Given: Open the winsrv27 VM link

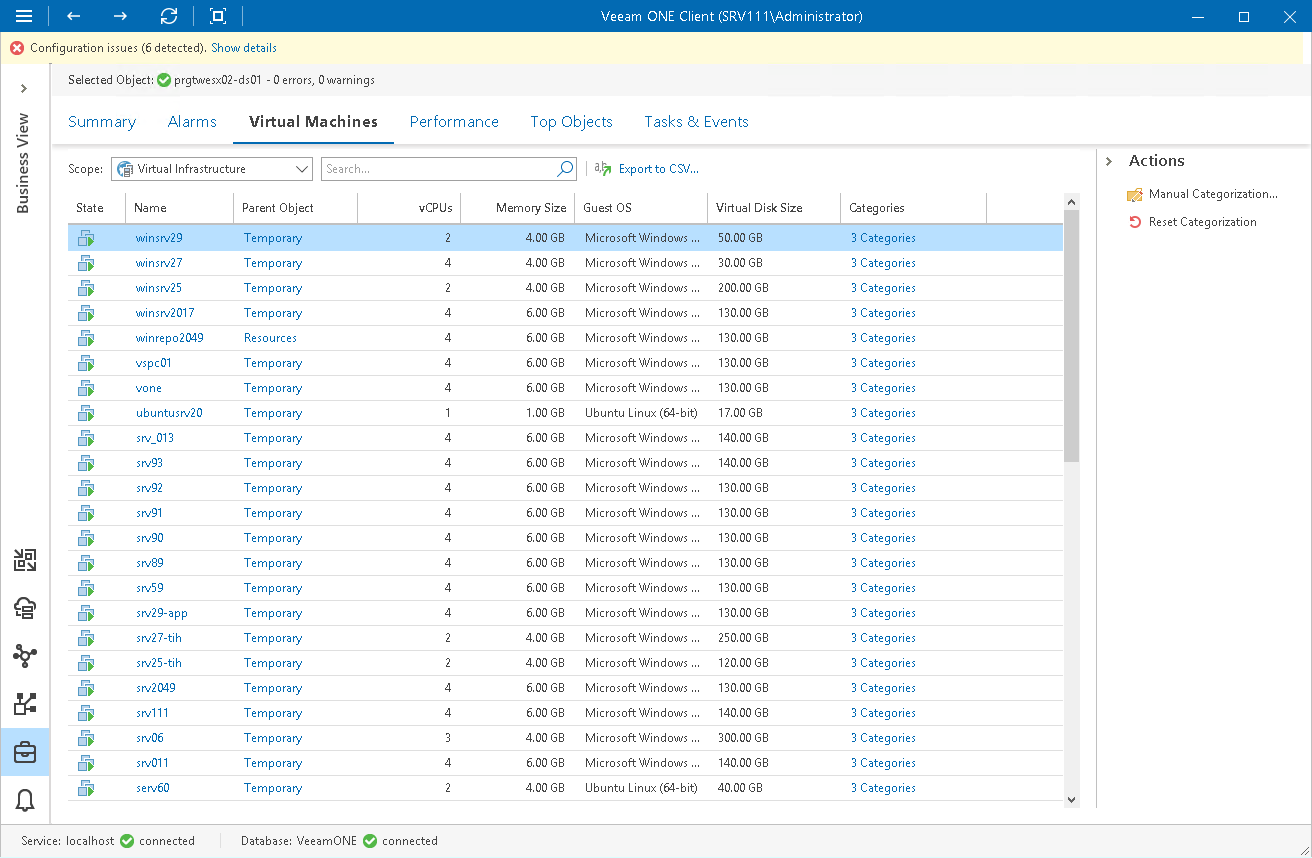Looking at the screenshot, I should 159,263.
